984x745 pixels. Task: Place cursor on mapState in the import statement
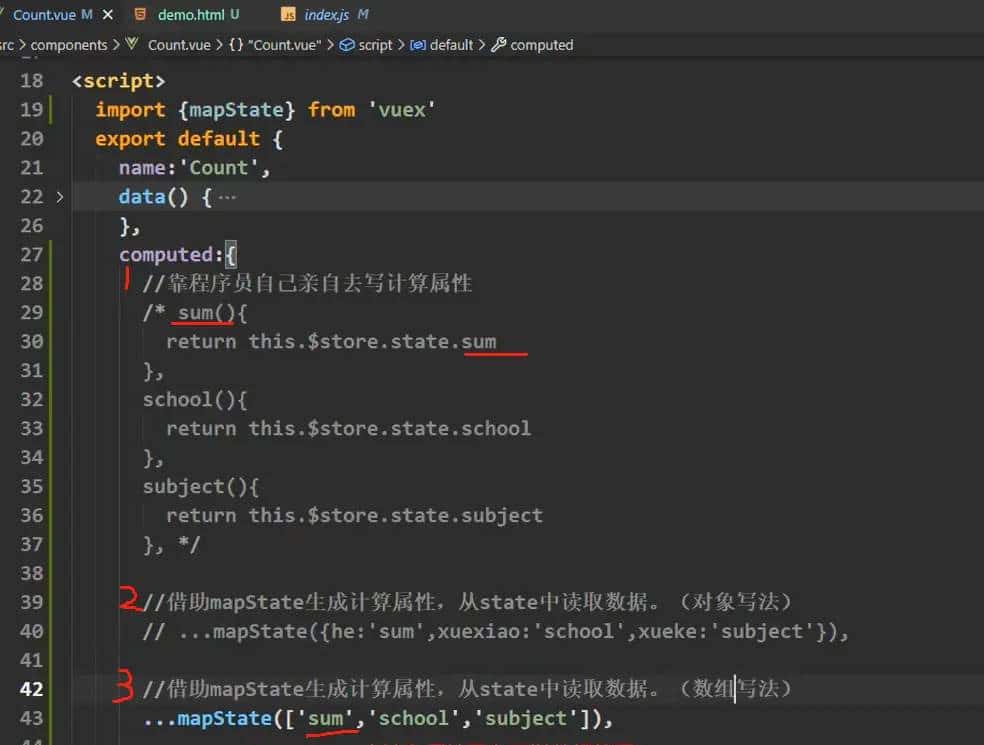tap(237, 110)
